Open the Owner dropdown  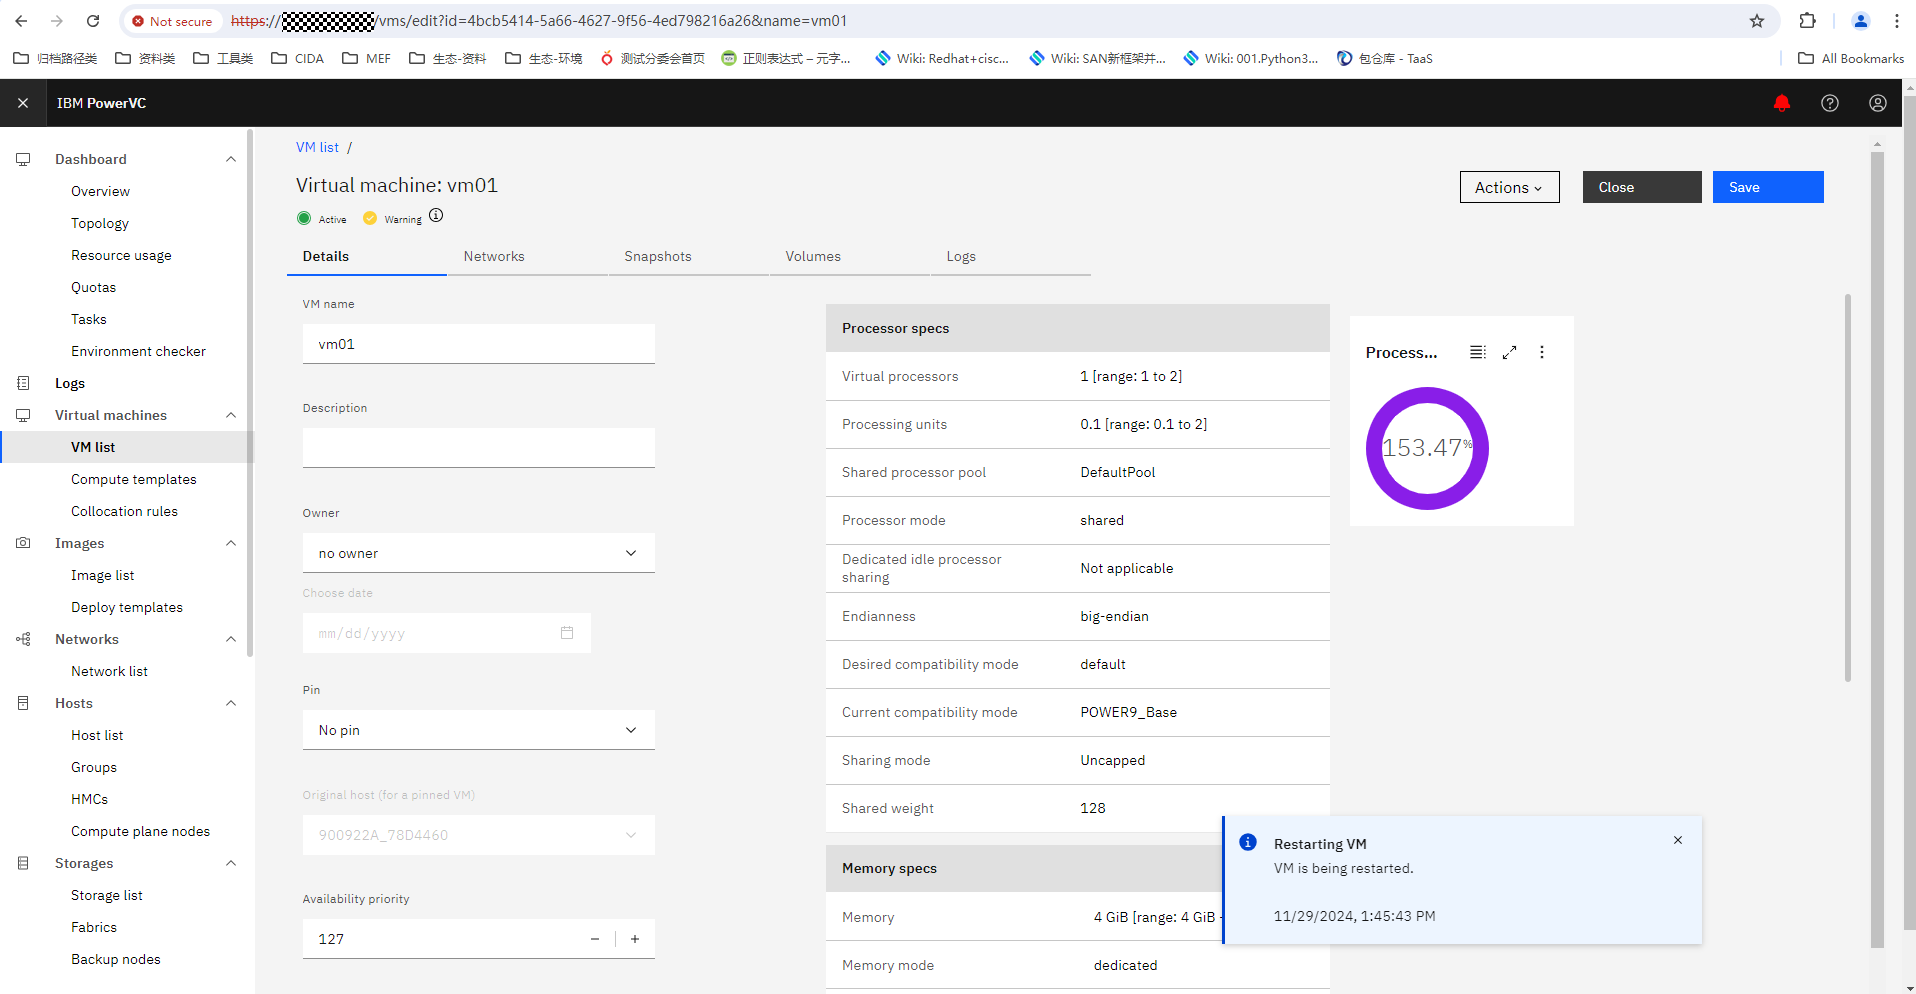pos(479,553)
